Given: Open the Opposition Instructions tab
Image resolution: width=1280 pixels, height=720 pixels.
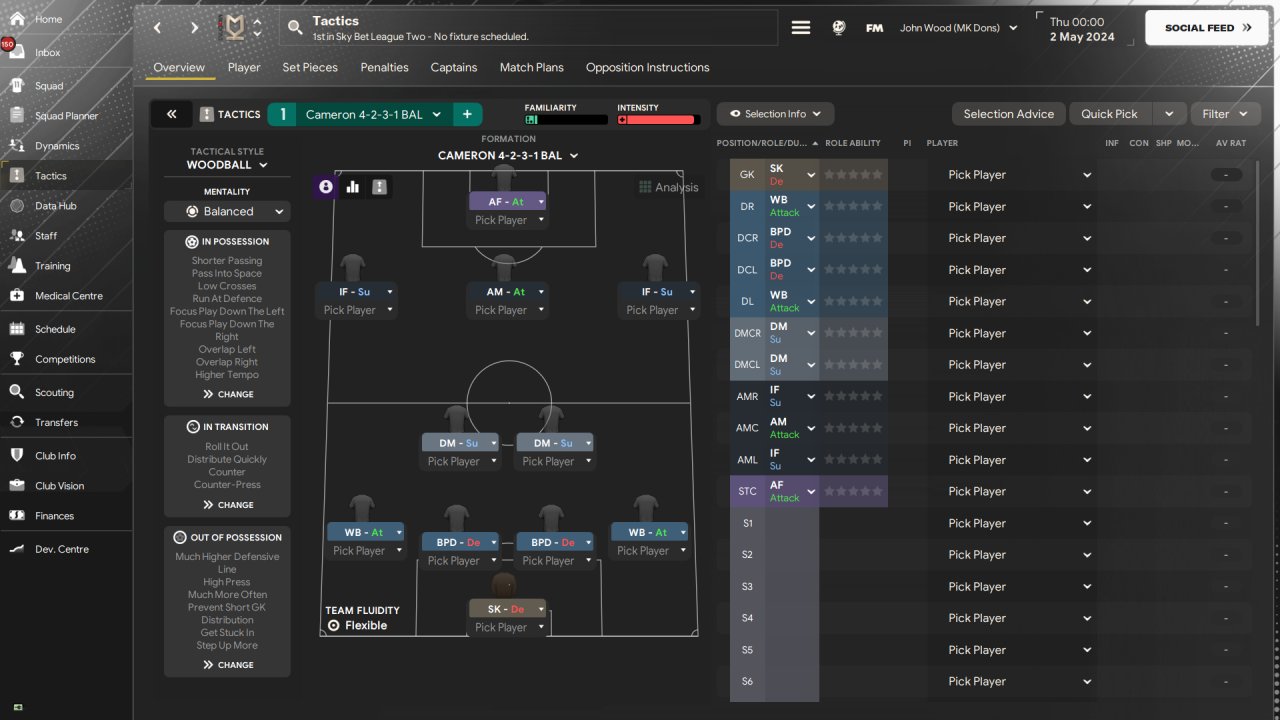Looking at the screenshot, I should 648,68.
